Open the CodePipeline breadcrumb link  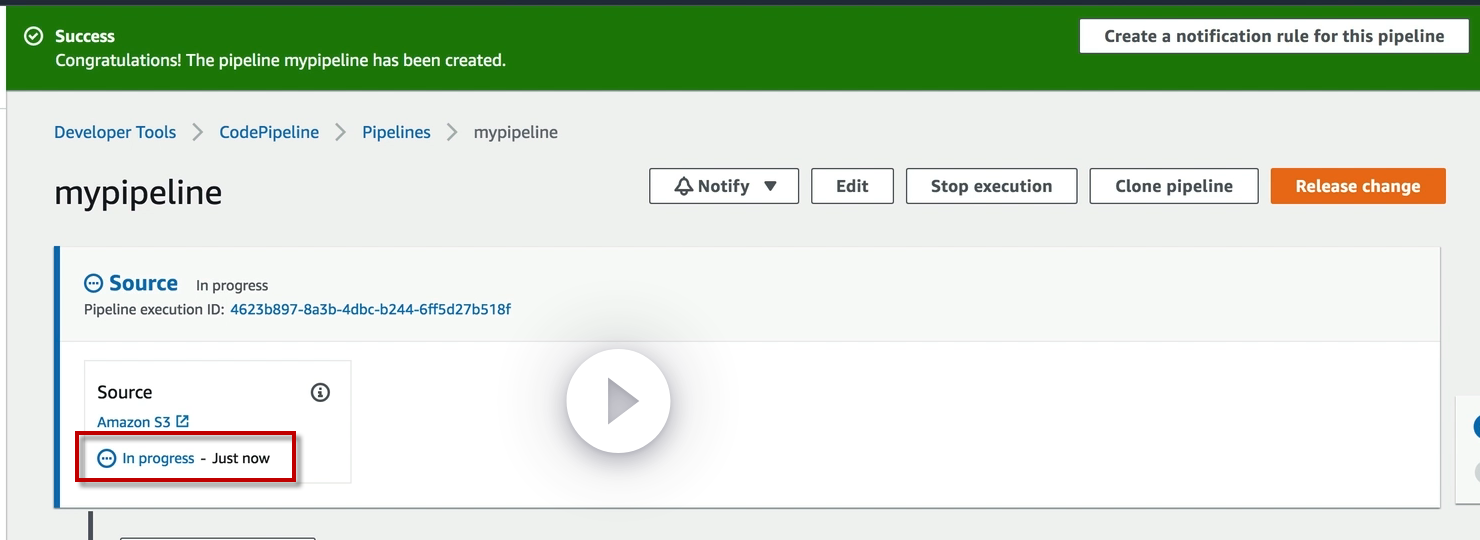pyautogui.click(x=269, y=132)
